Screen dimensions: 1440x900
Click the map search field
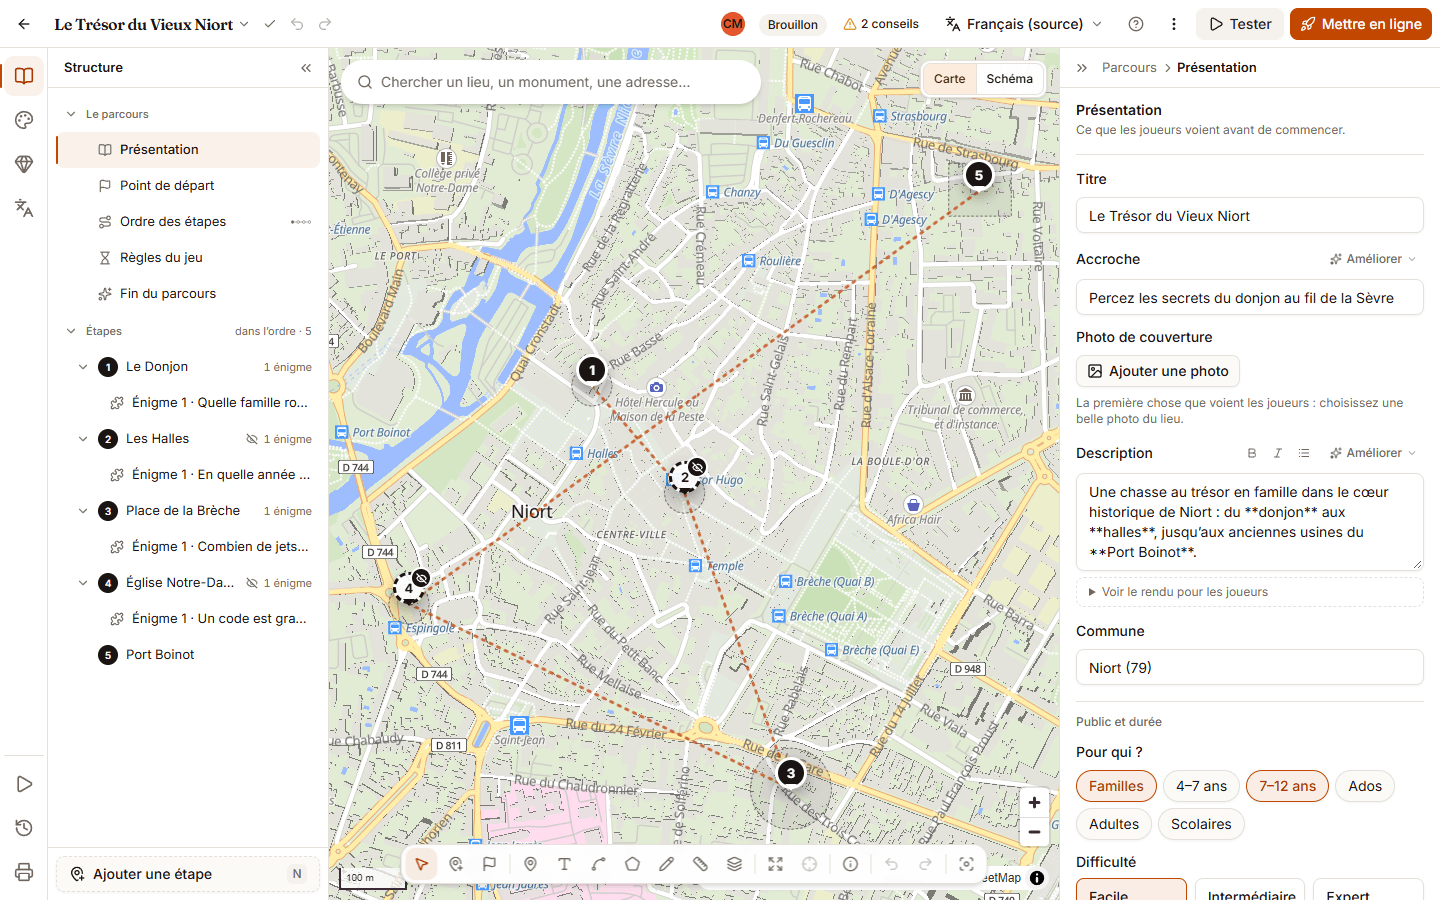551,82
